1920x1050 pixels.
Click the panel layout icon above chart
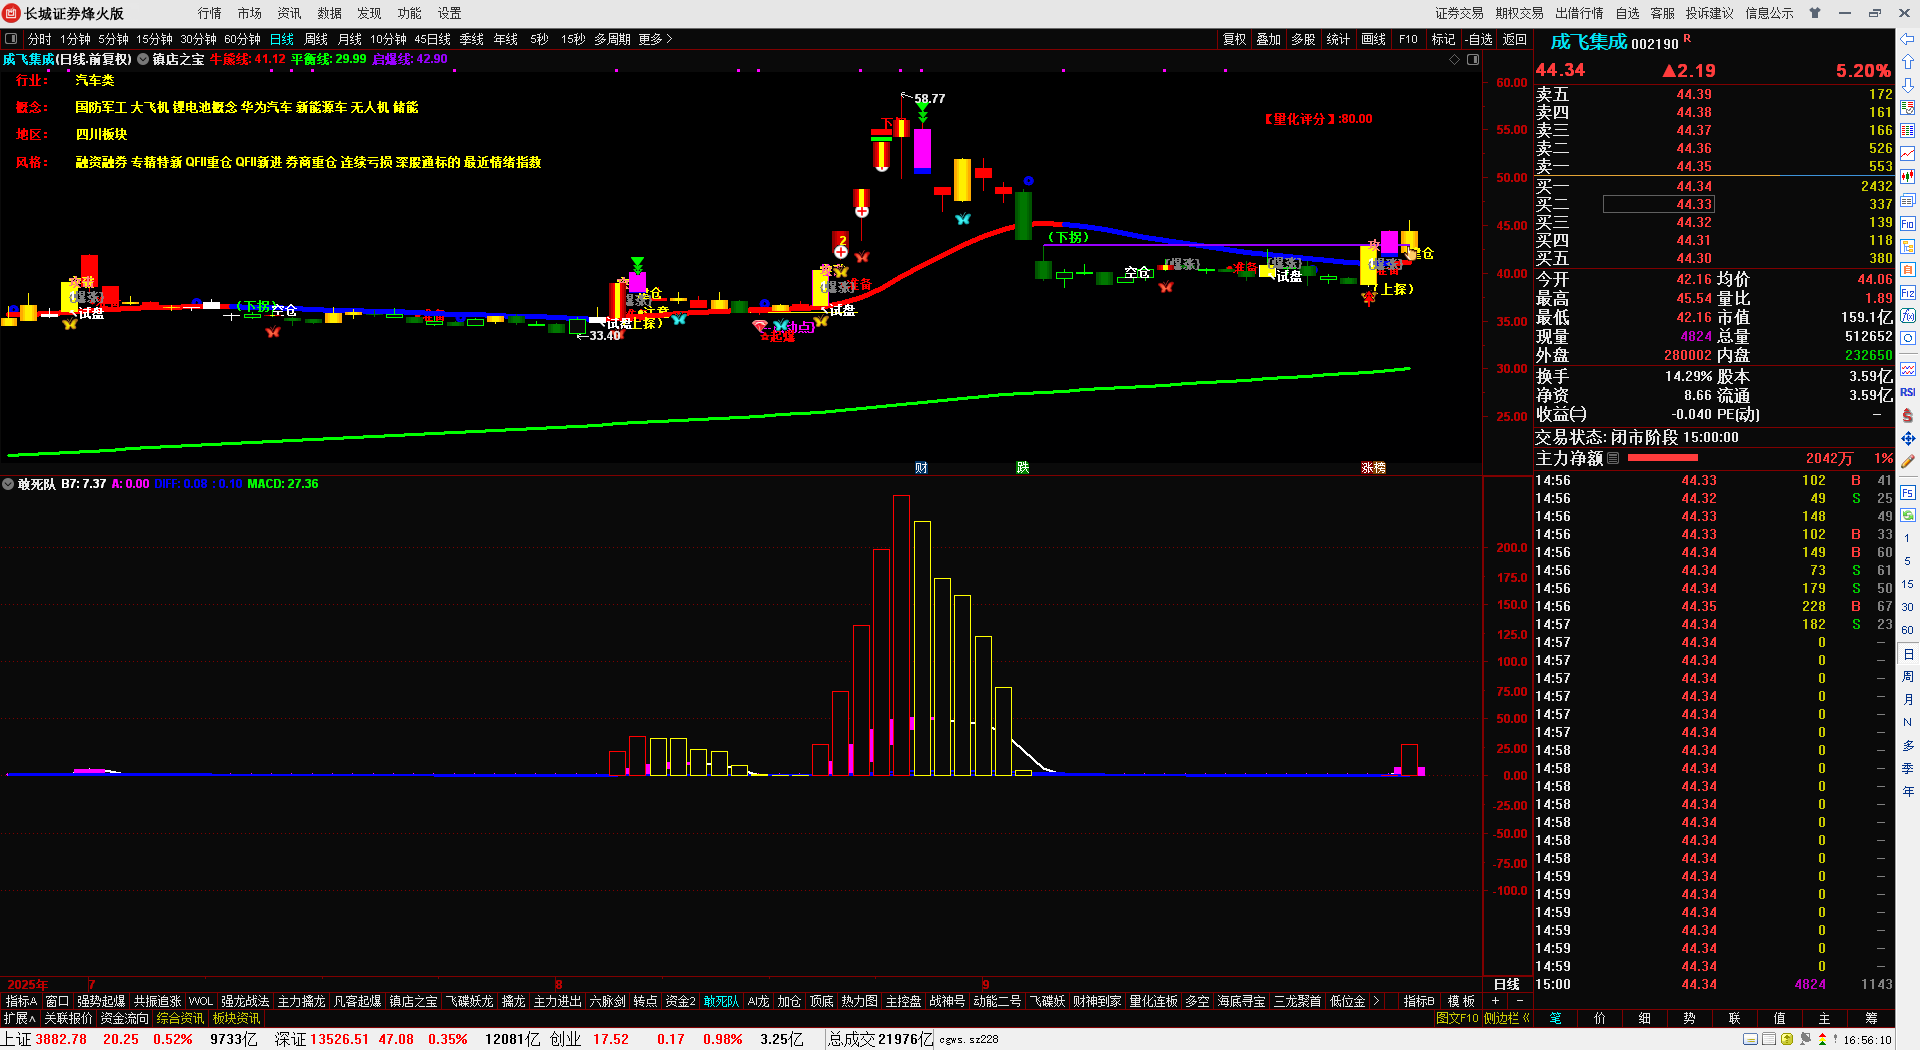pos(1473,60)
